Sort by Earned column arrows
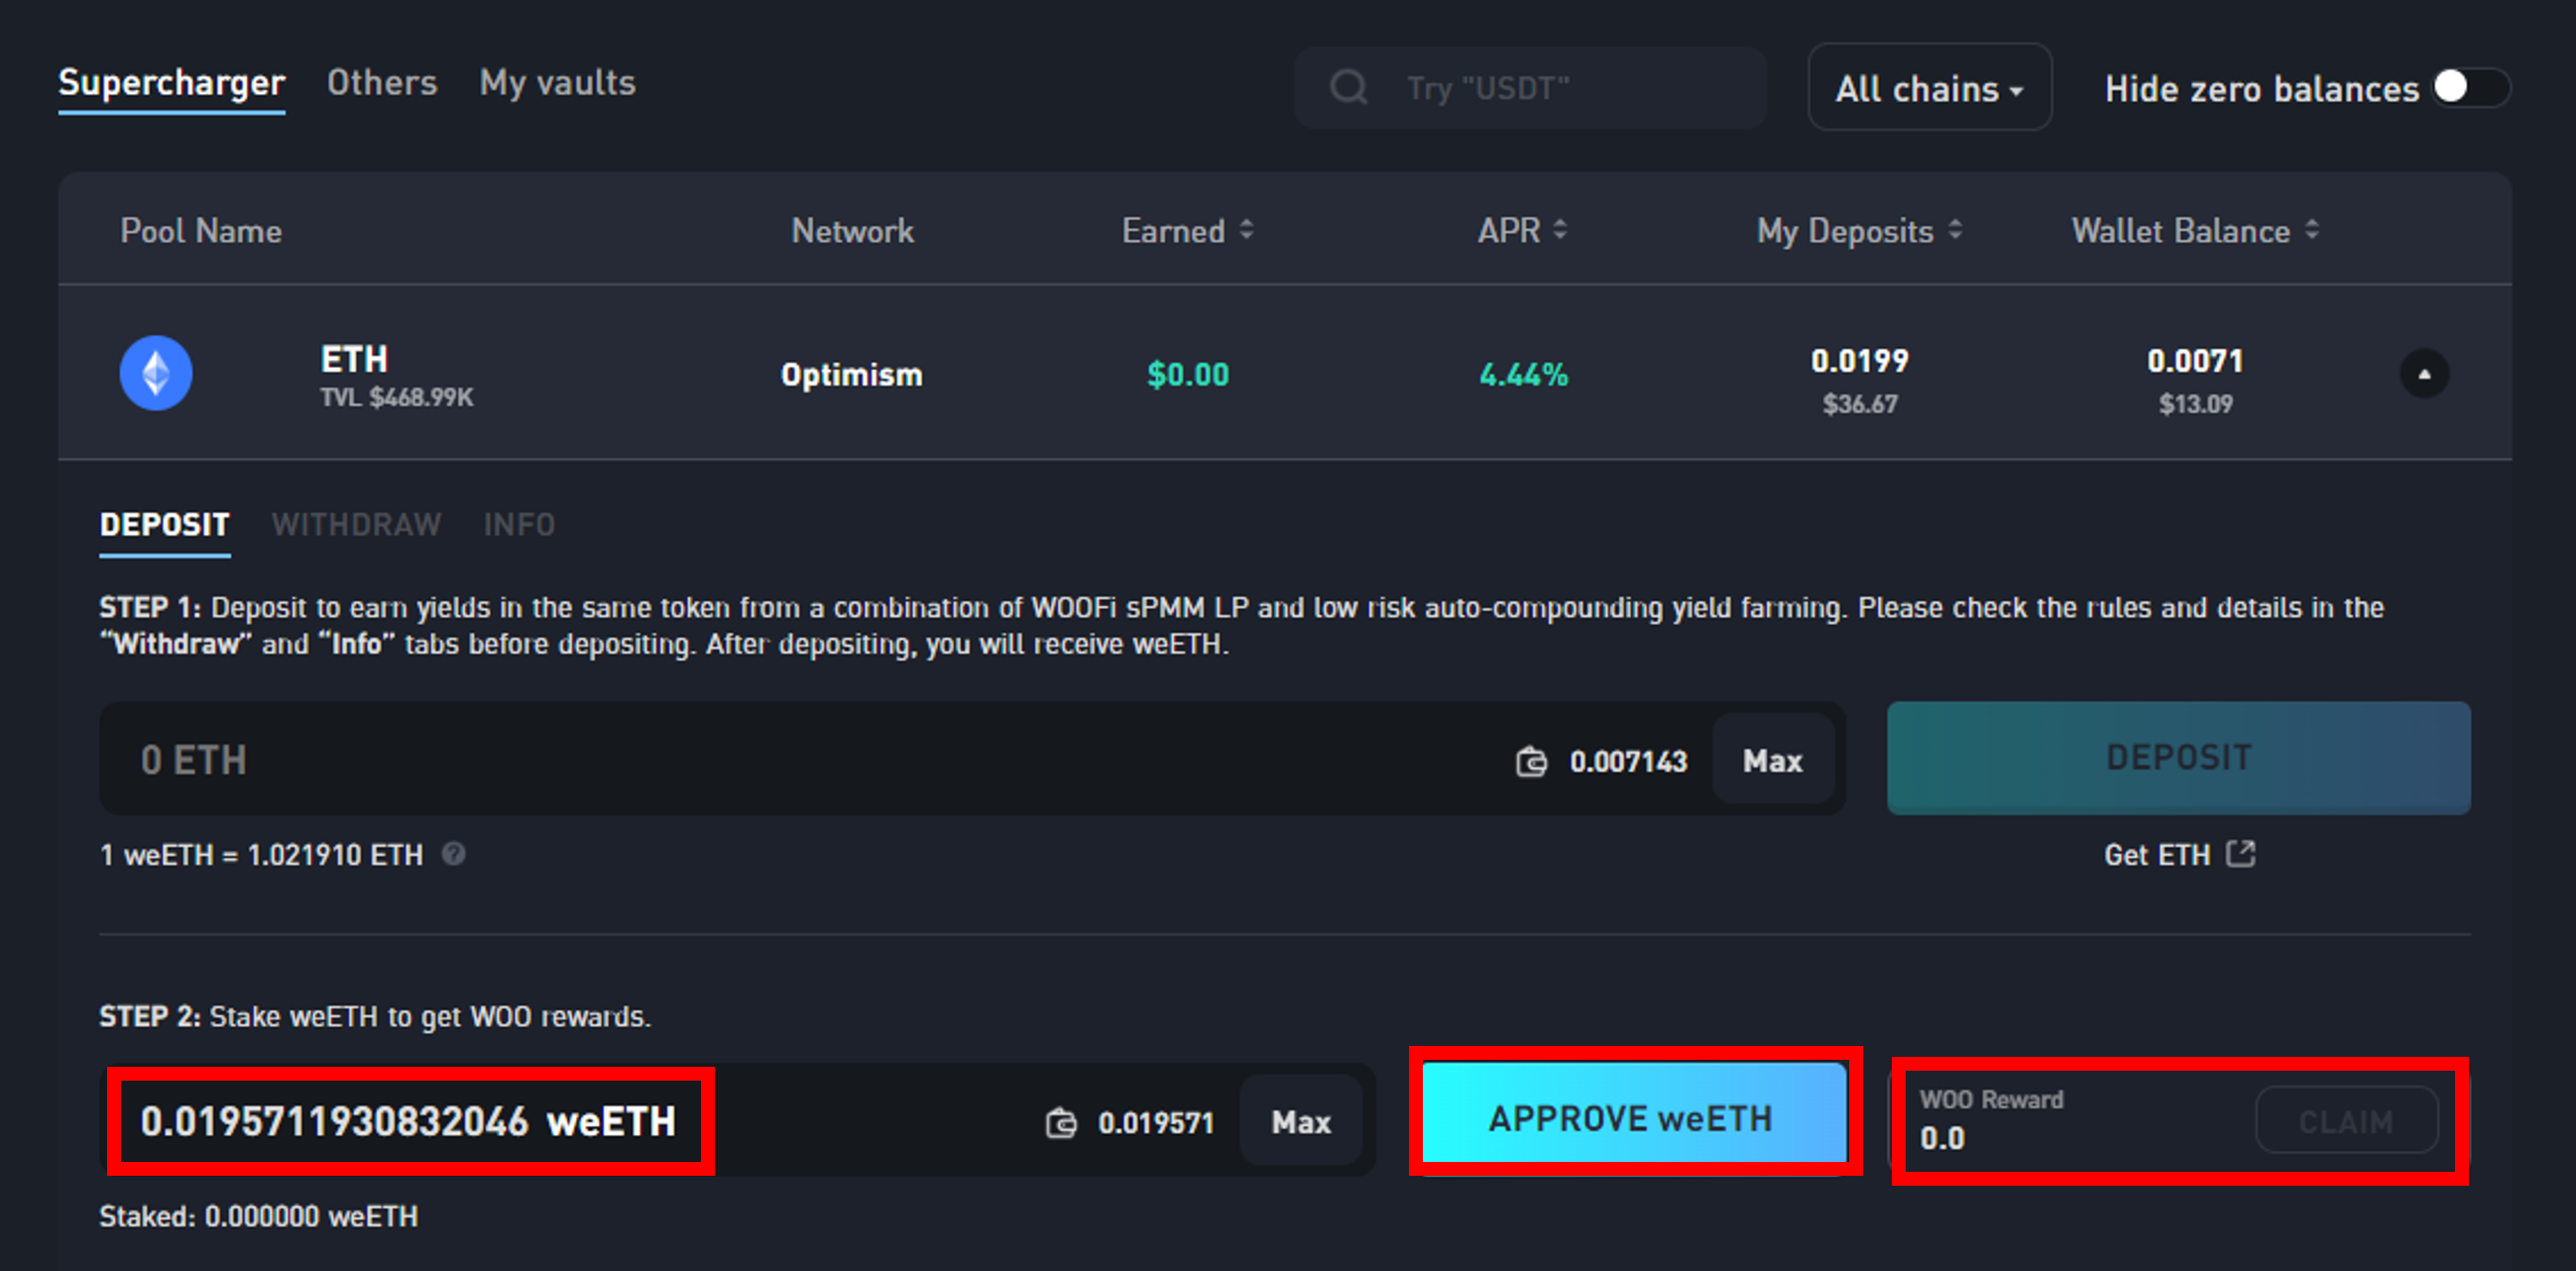The height and width of the screenshot is (1271, 2576). click(1246, 230)
